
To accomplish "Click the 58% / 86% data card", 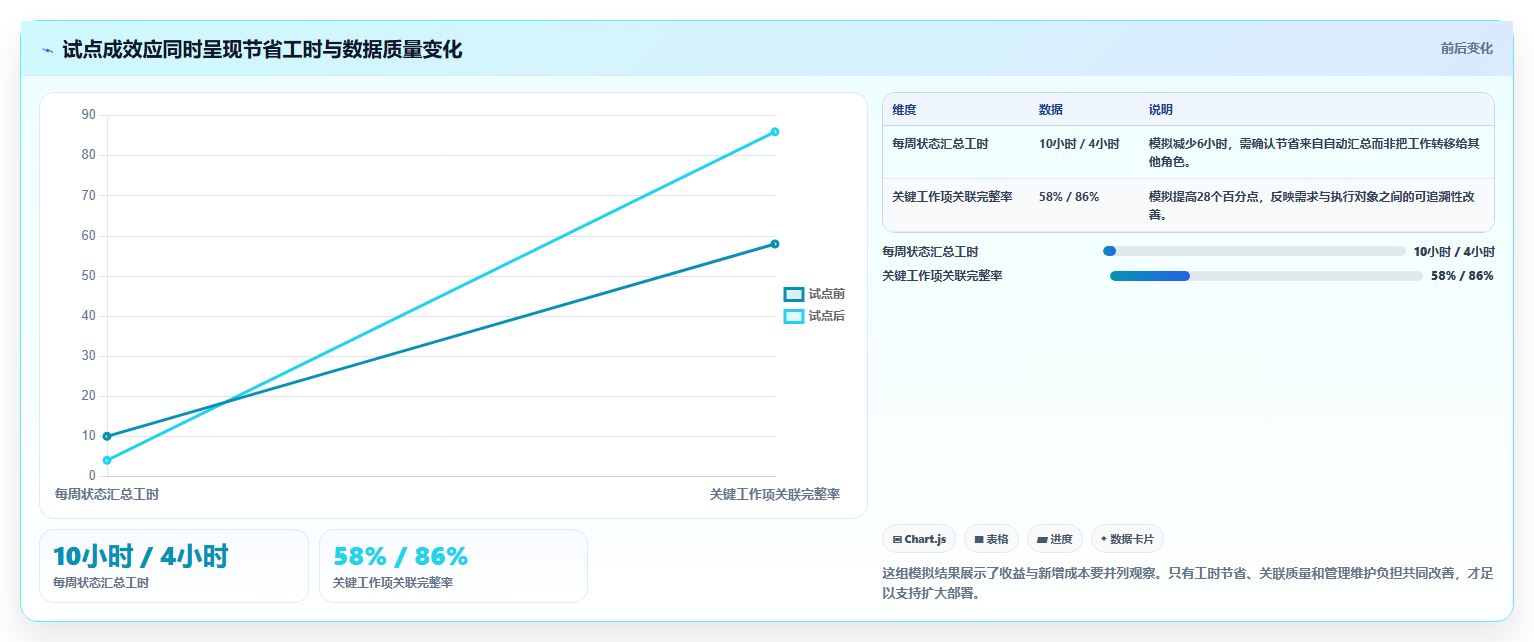I will click(453, 566).
